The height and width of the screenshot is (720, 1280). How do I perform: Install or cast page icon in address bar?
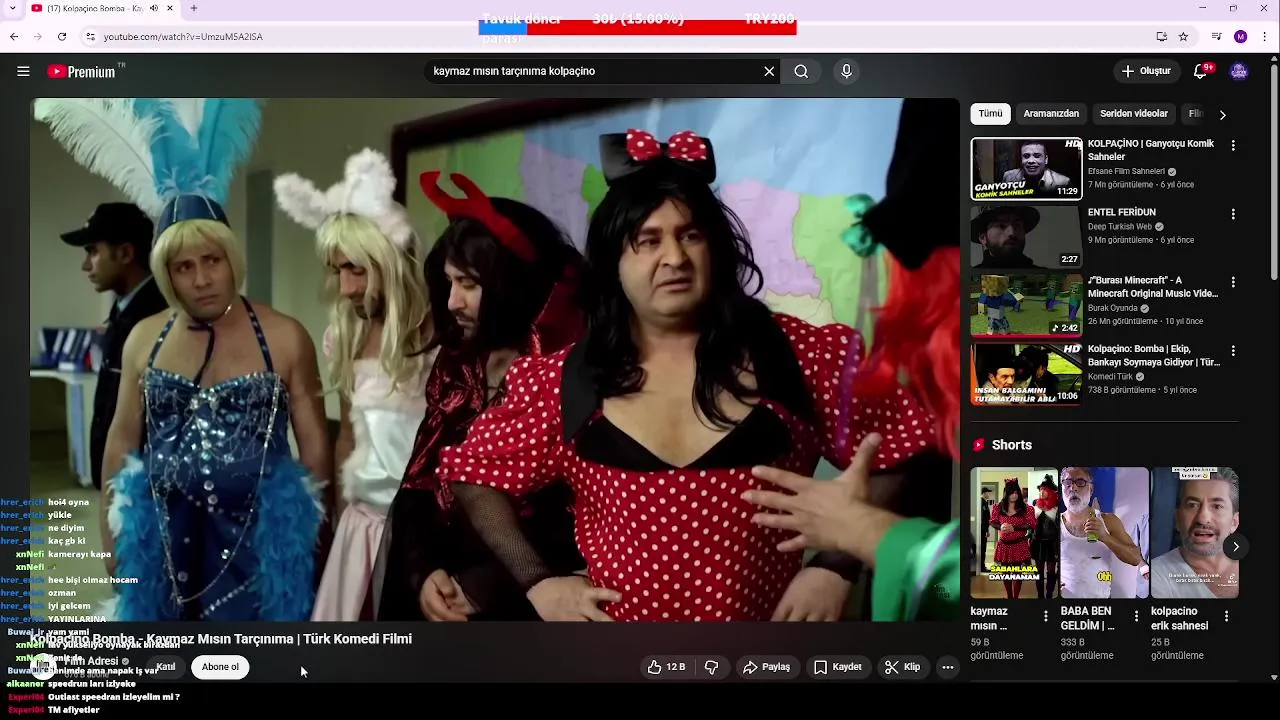[x=1161, y=36]
